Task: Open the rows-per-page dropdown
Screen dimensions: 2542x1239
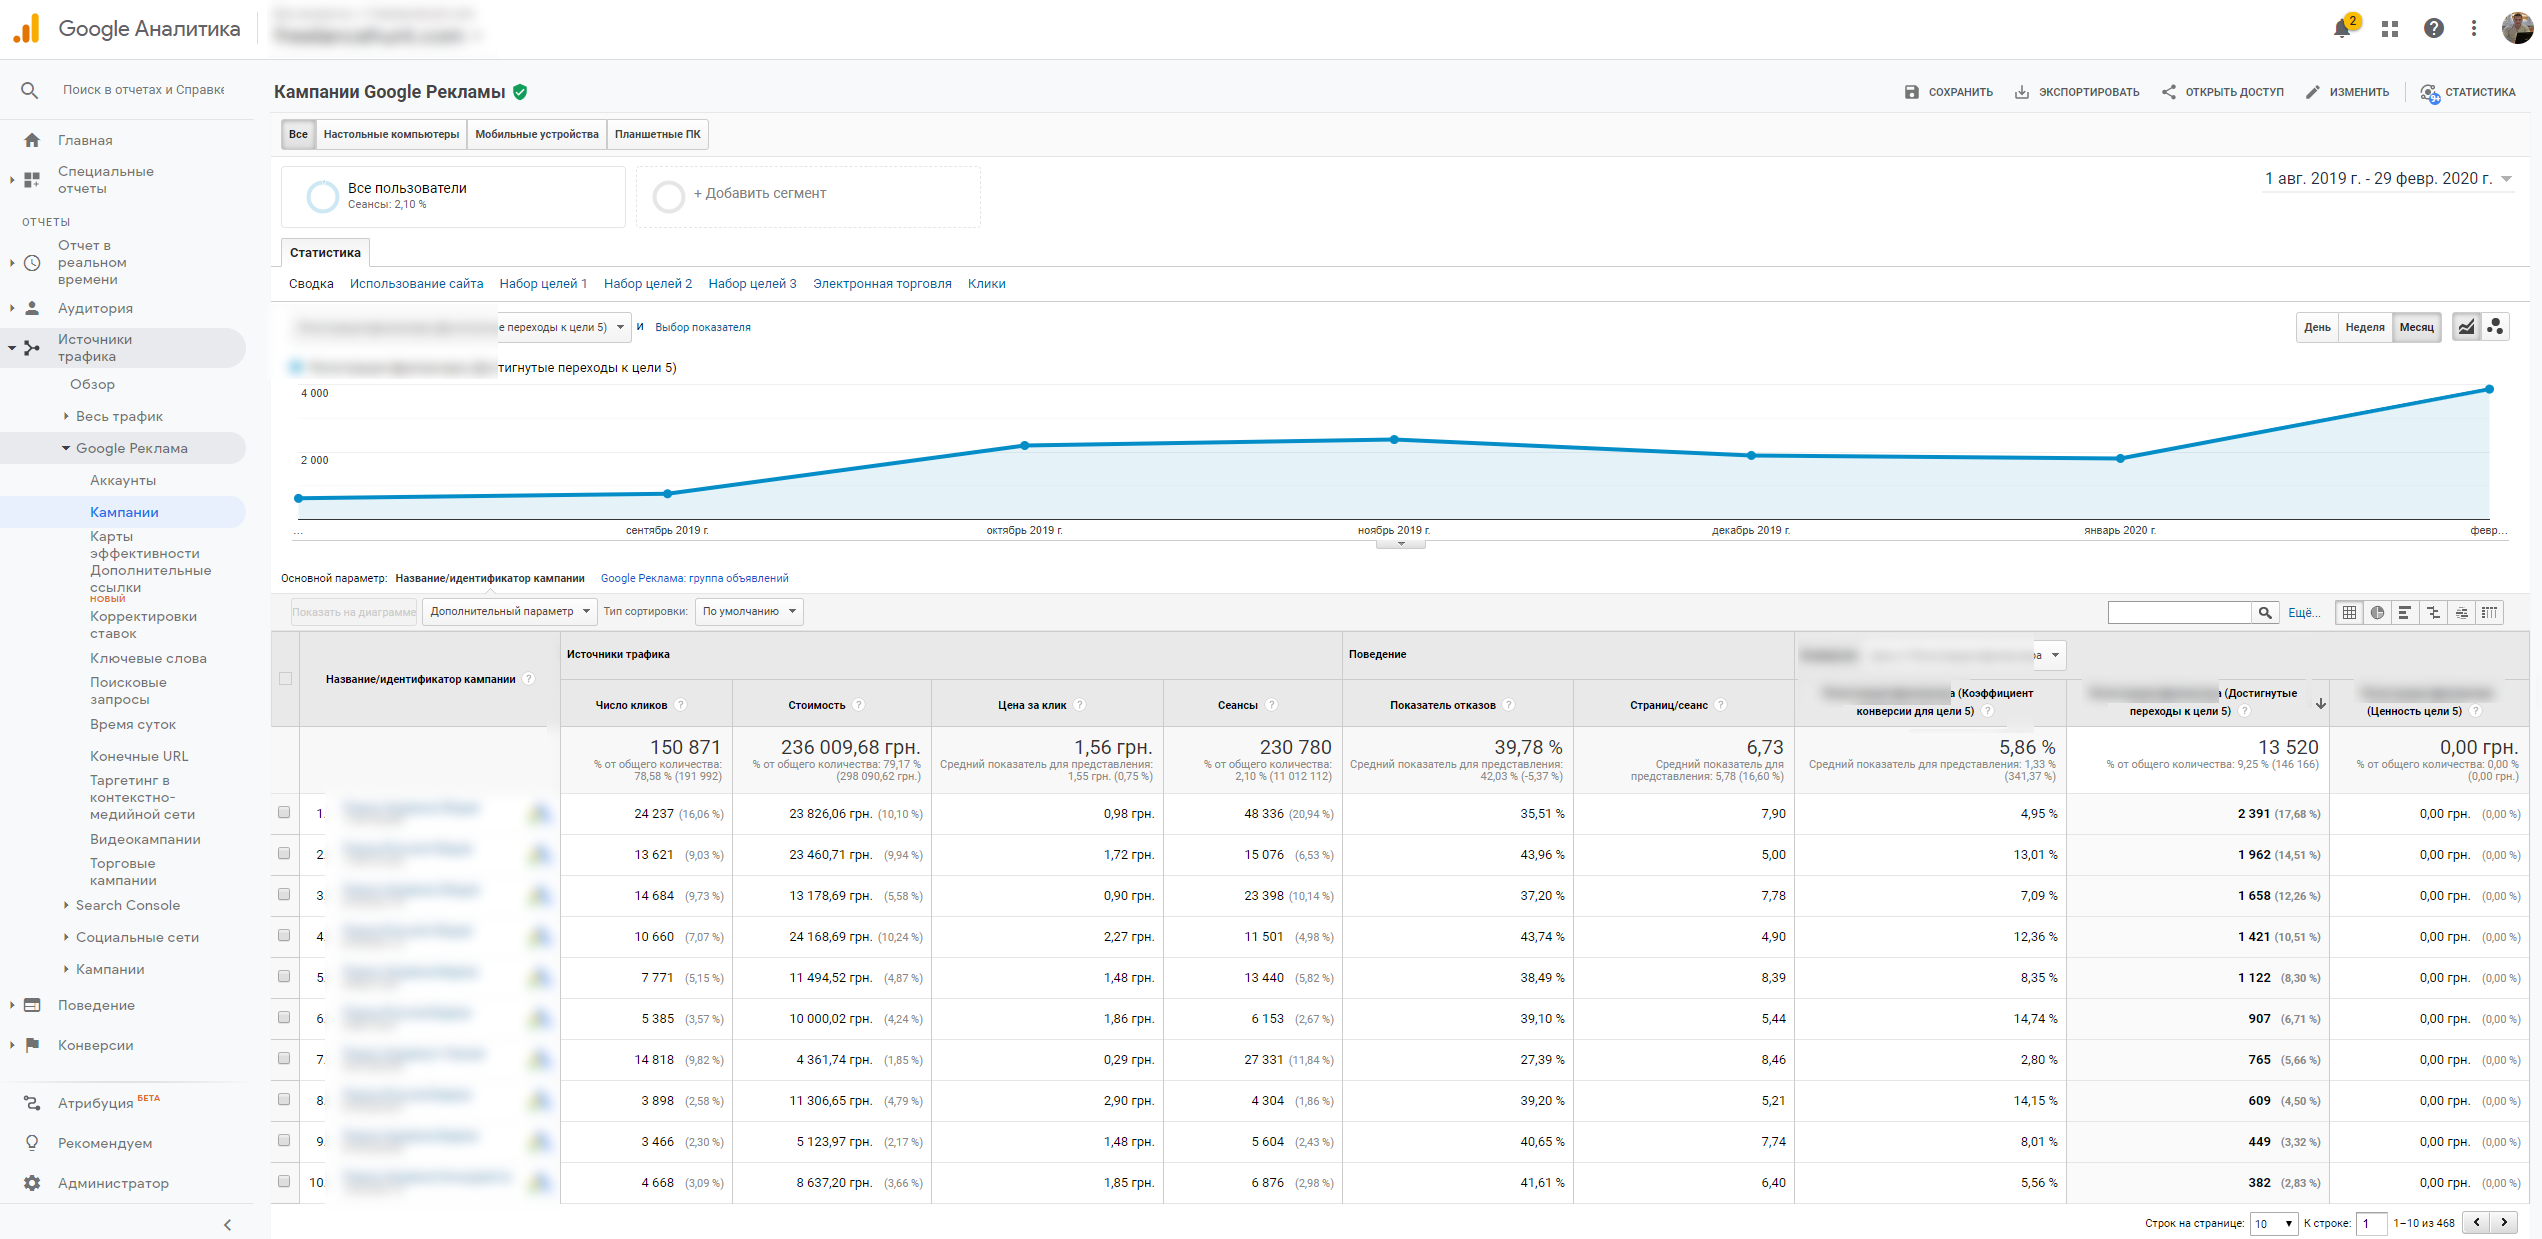Action: [x=2273, y=1223]
